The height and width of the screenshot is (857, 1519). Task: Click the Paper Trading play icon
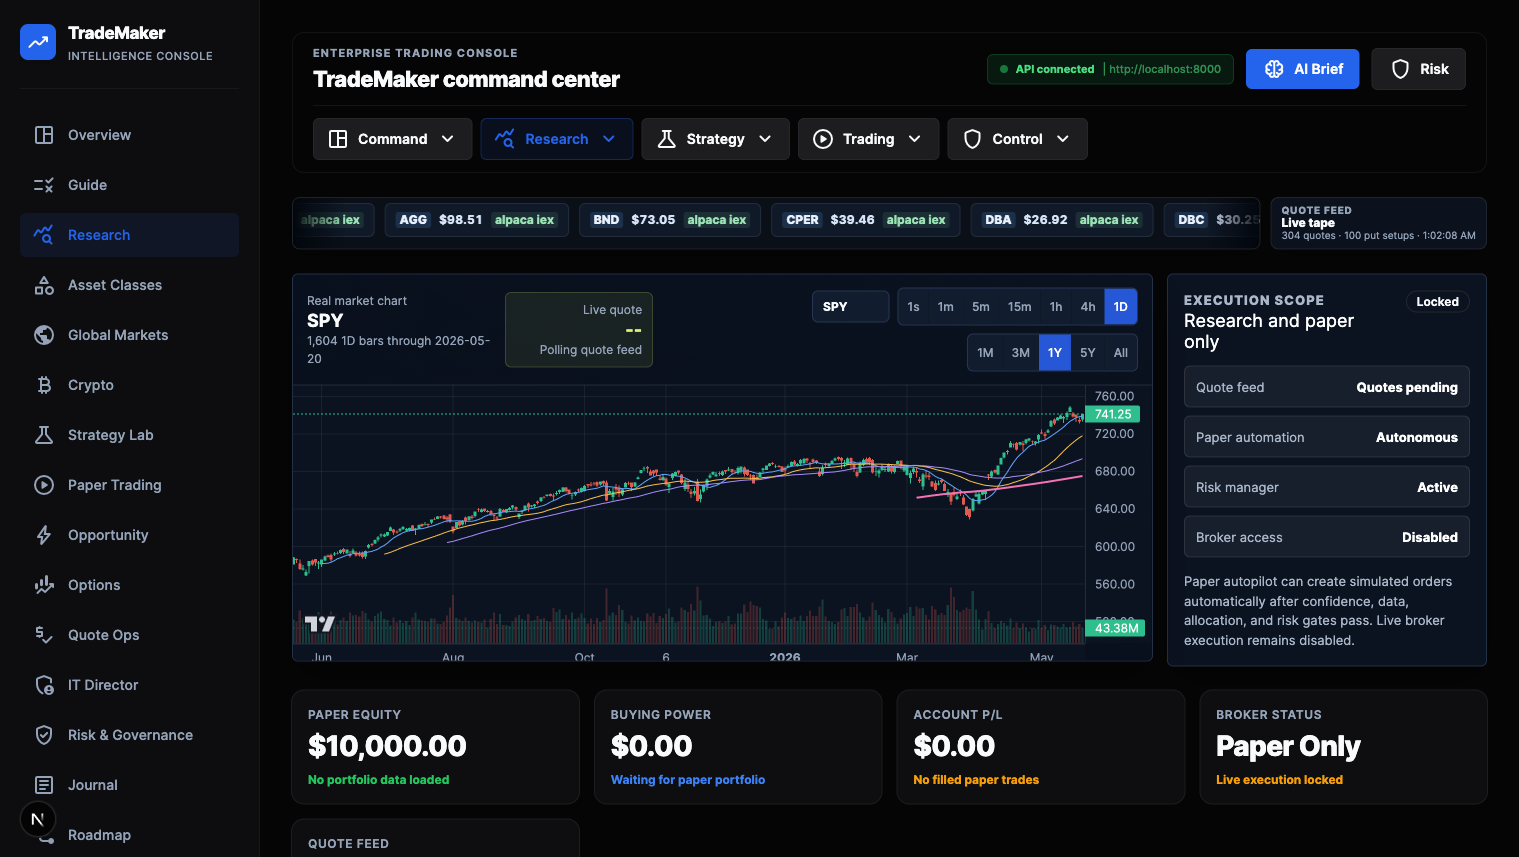click(44, 485)
